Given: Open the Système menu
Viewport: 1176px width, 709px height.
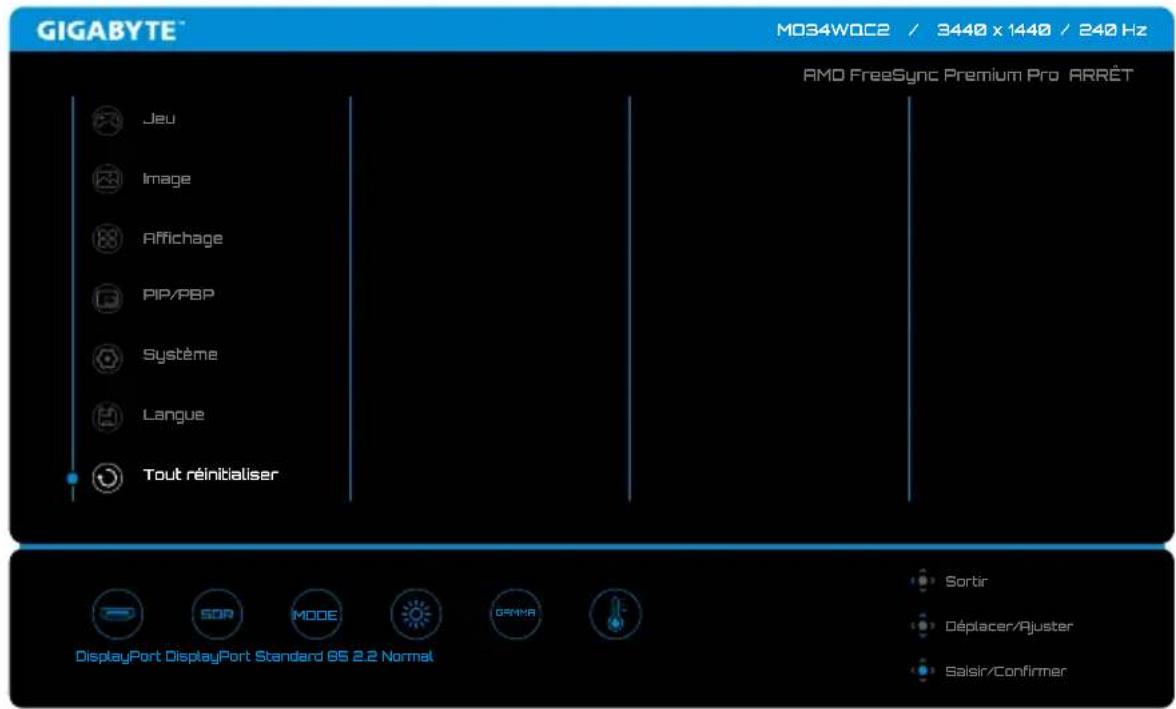Looking at the screenshot, I should (180, 355).
